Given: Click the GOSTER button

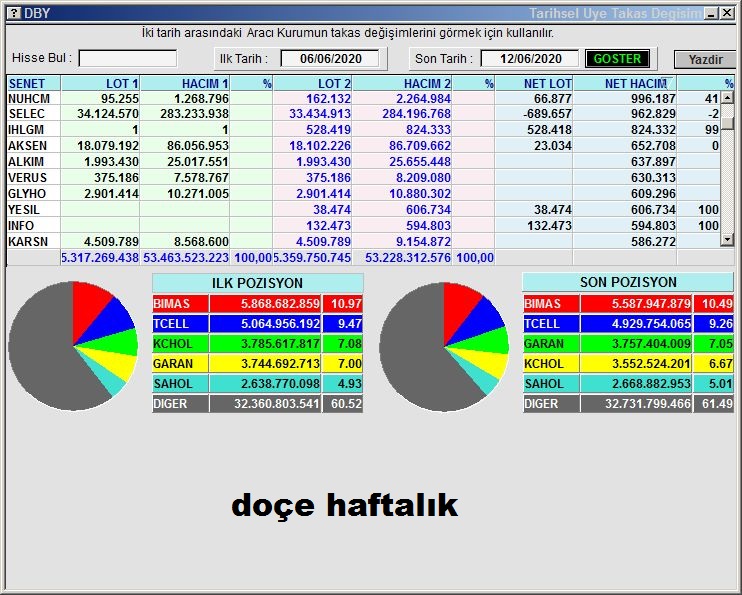Looking at the screenshot, I should (617, 59).
